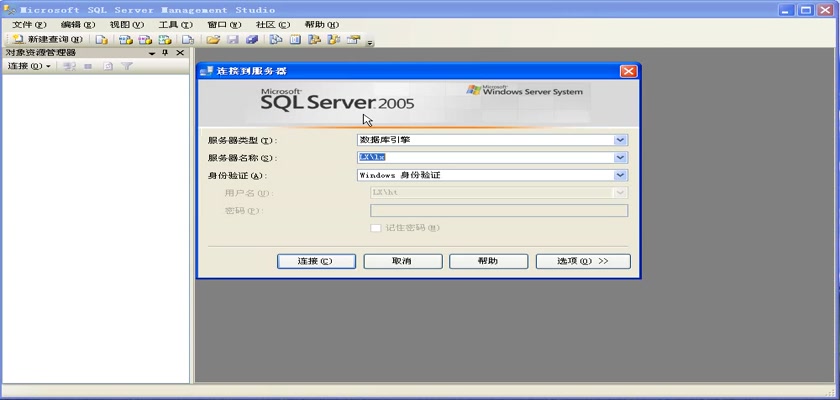Expand the 身份验证 dropdown
840x400 pixels.
[x=620, y=175]
